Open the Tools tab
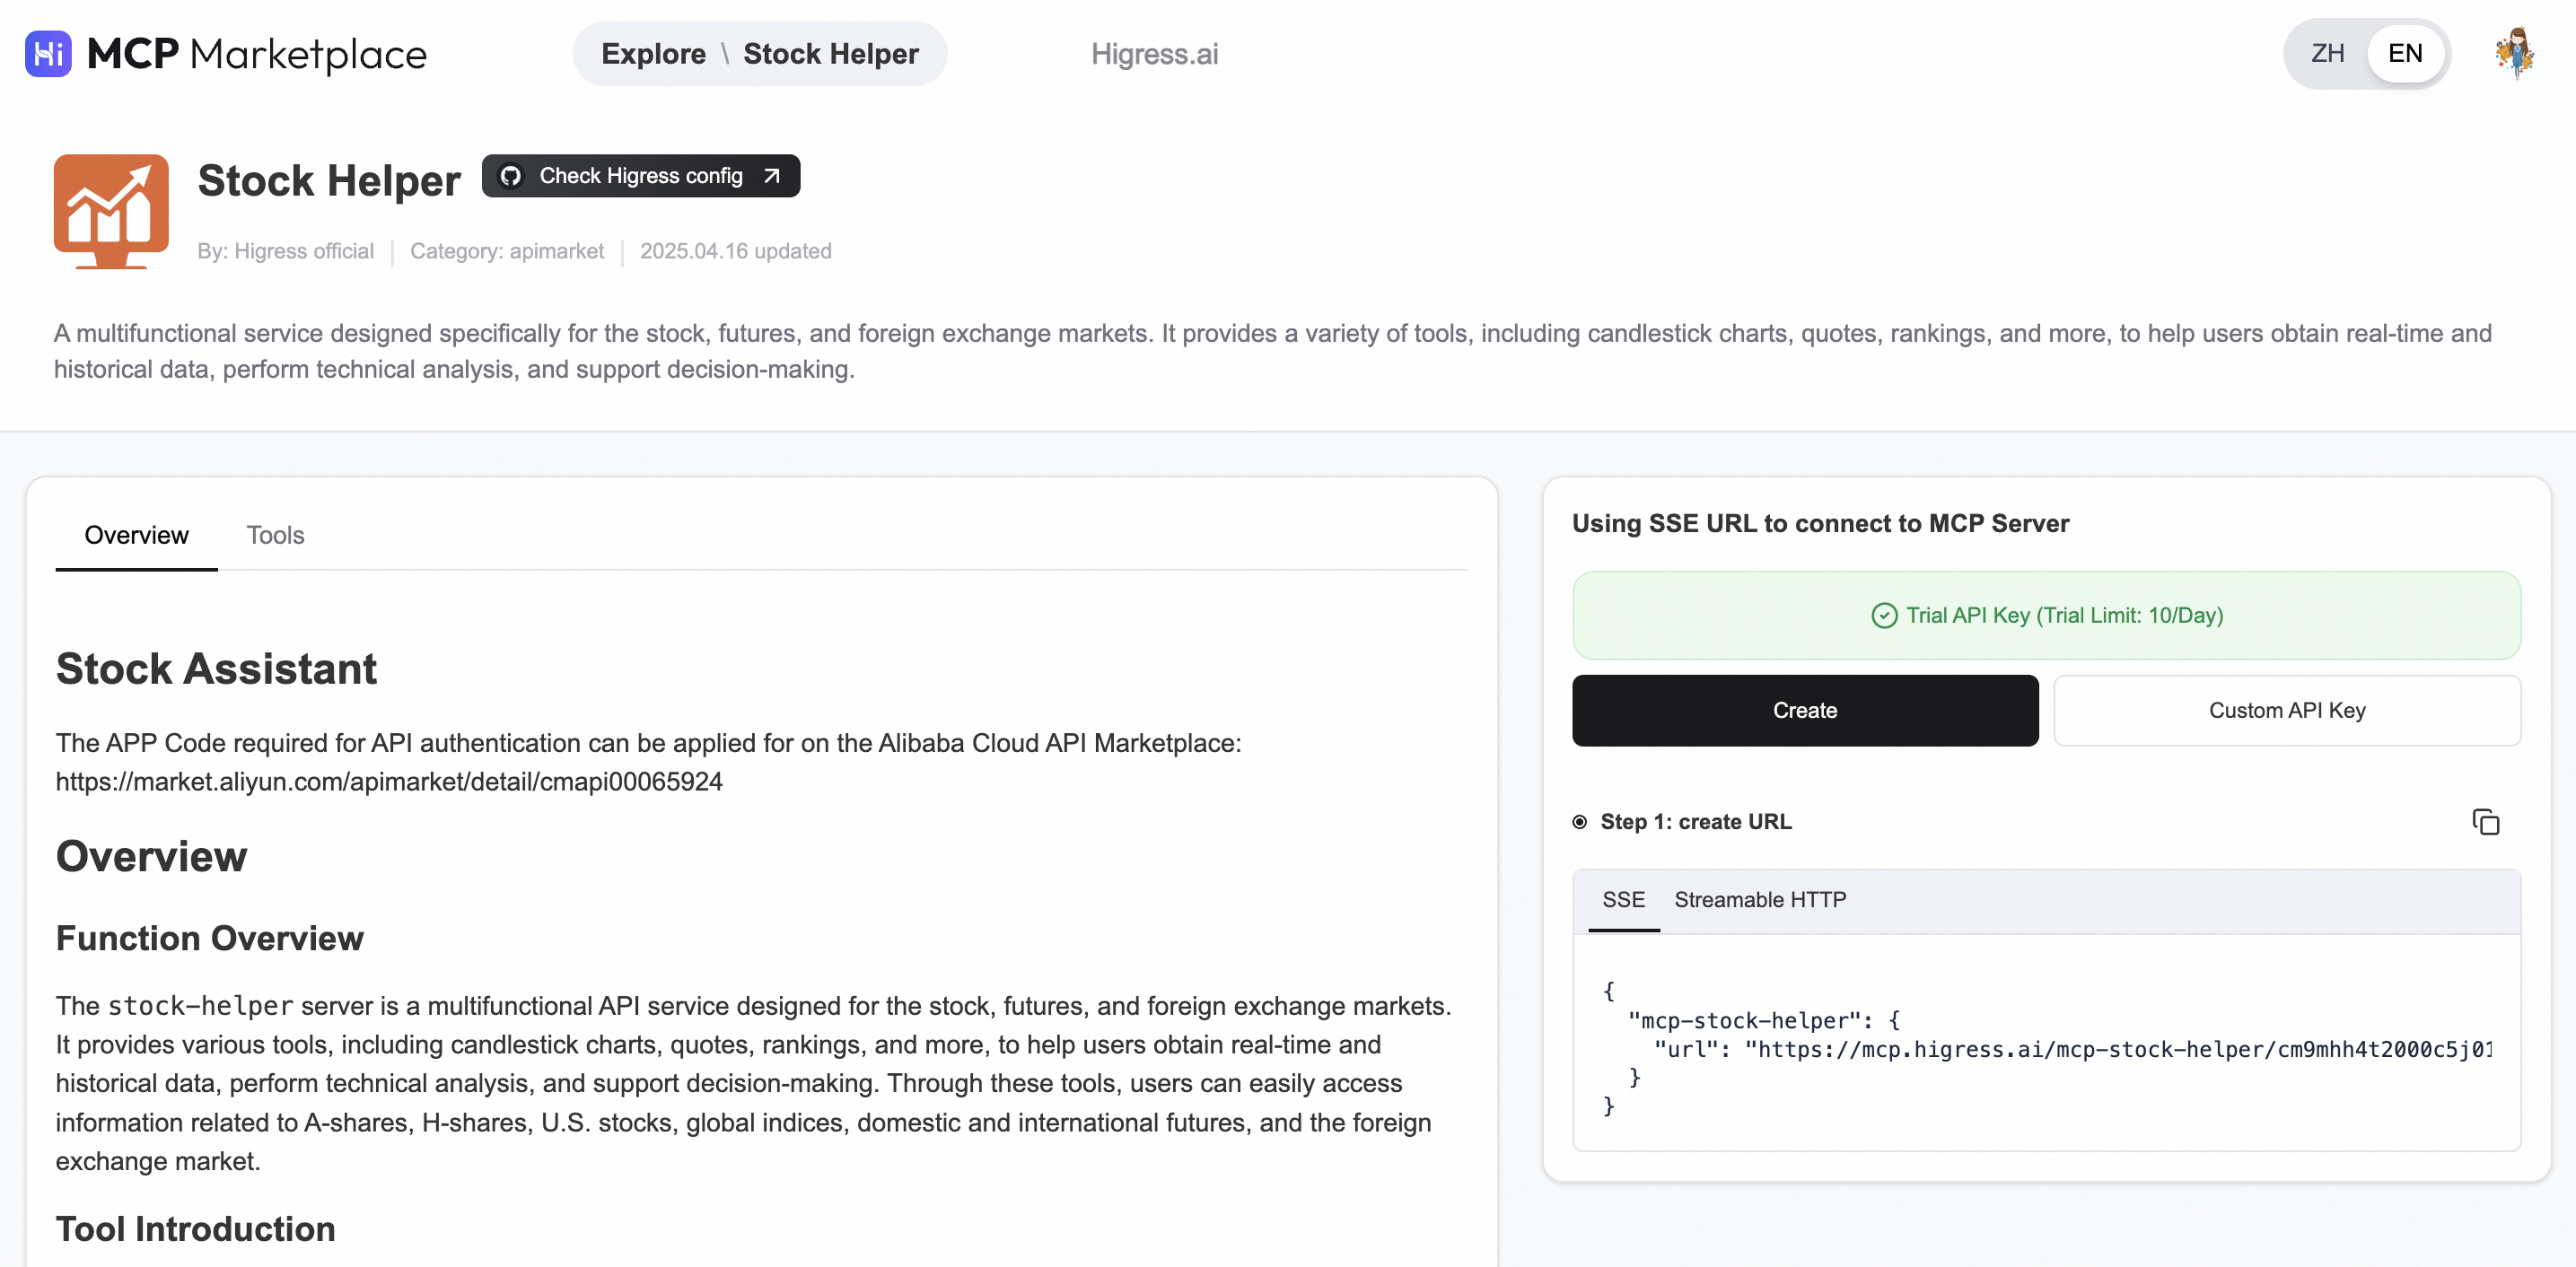Image resolution: width=2576 pixels, height=1267 pixels. (275, 536)
